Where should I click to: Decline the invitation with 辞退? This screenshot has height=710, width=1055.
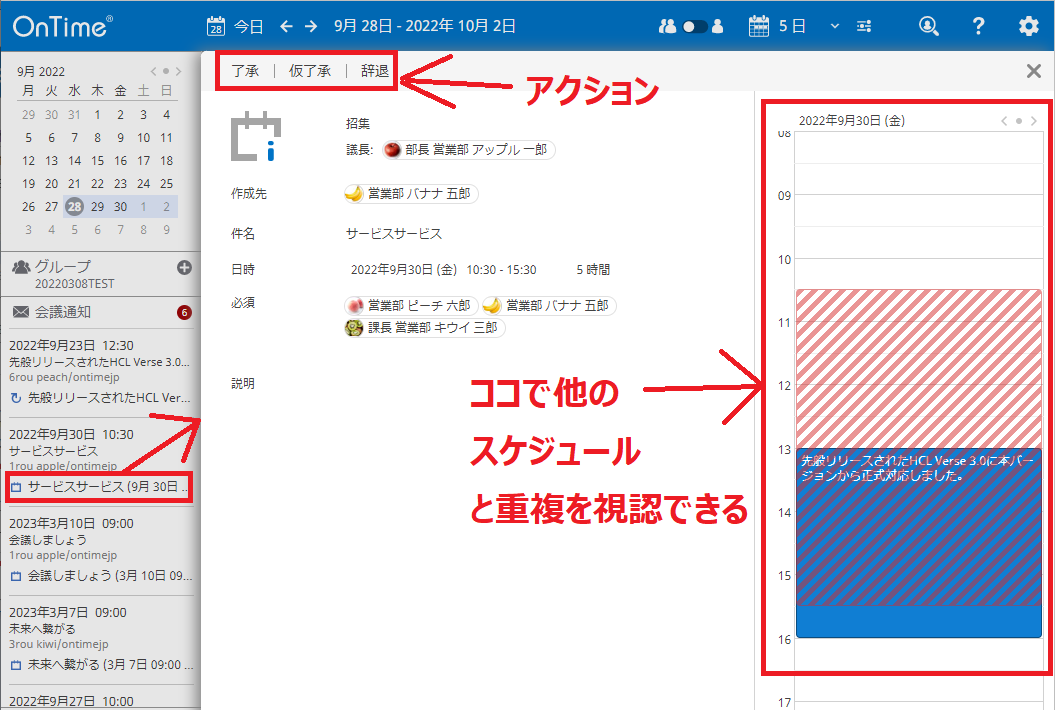[375, 71]
